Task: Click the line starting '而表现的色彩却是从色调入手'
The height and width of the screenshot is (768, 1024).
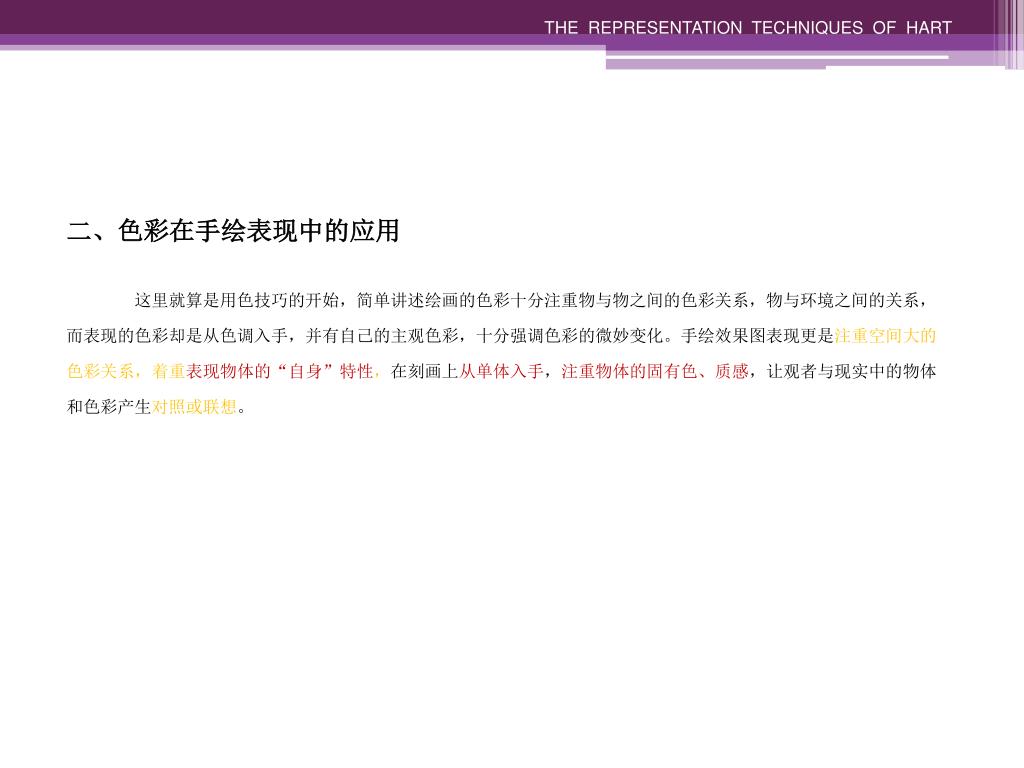Action: [x=502, y=336]
